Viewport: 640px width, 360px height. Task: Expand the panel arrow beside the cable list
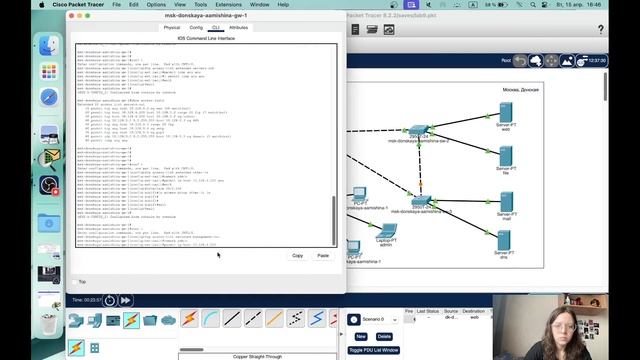tap(342, 334)
